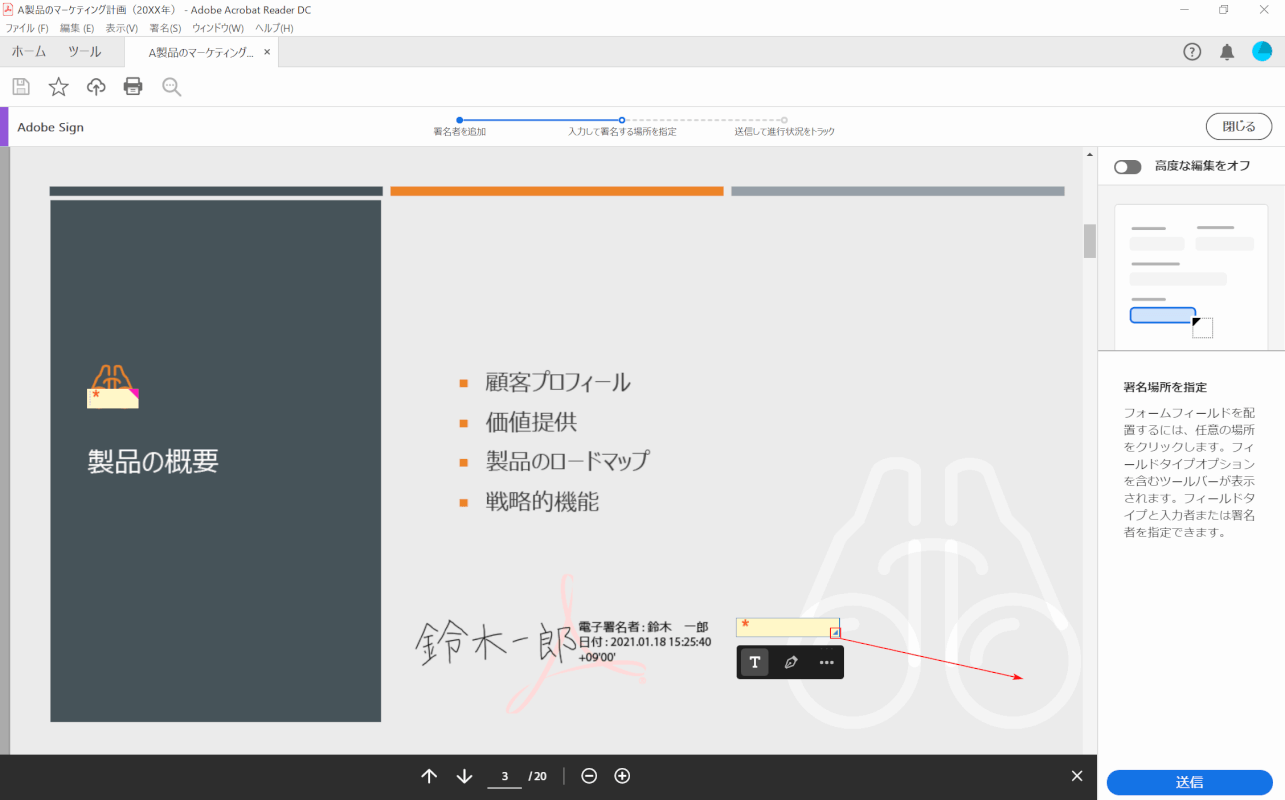This screenshot has width=1285, height=800.
Task: Go to next page with down arrow
Action: pyautogui.click(x=463, y=775)
